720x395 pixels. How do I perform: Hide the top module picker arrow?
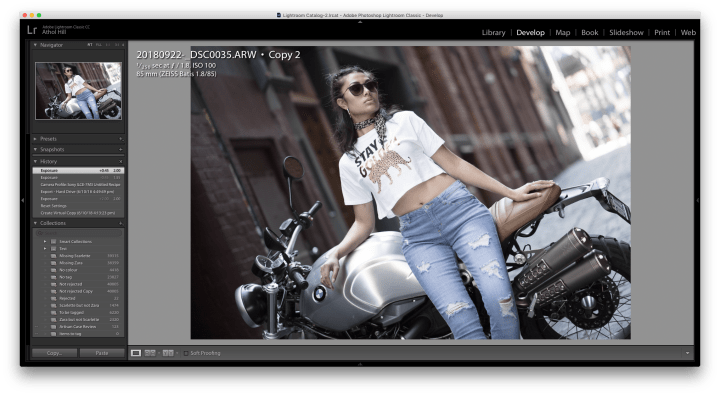pyautogui.click(x=360, y=22)
